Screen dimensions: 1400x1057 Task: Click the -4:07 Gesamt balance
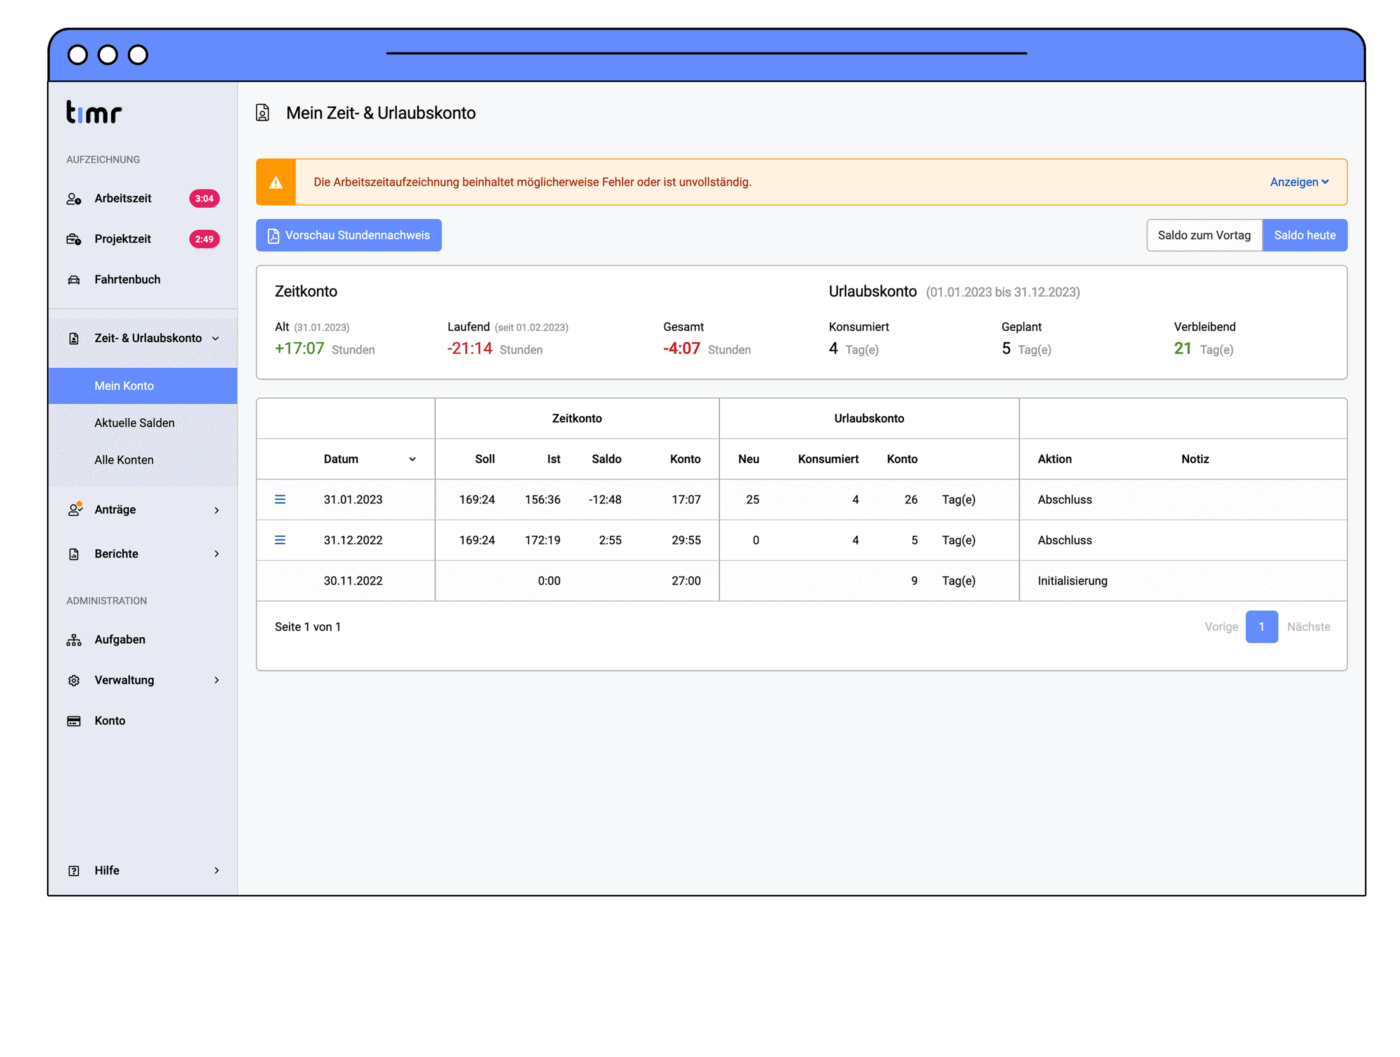682,349
